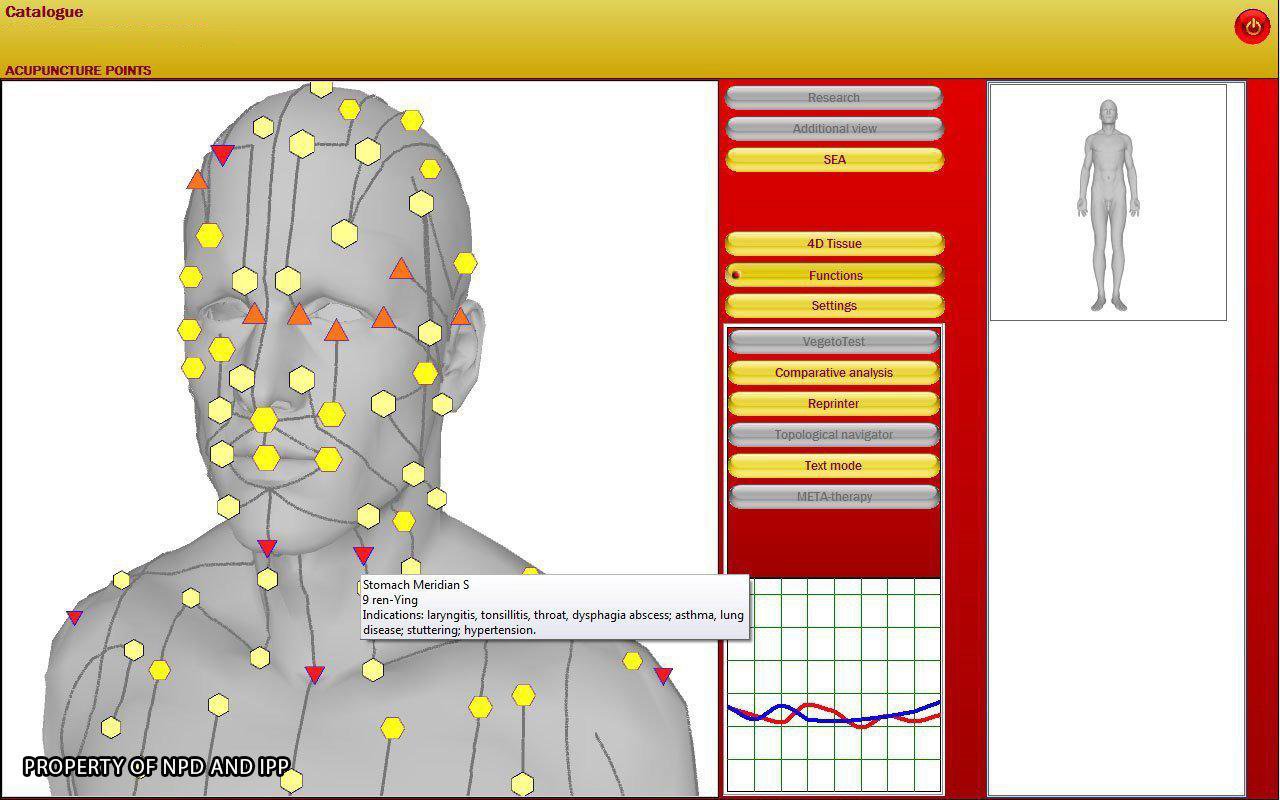
Task: Click the orange triangle near the right ear
Action: point(459,316)
